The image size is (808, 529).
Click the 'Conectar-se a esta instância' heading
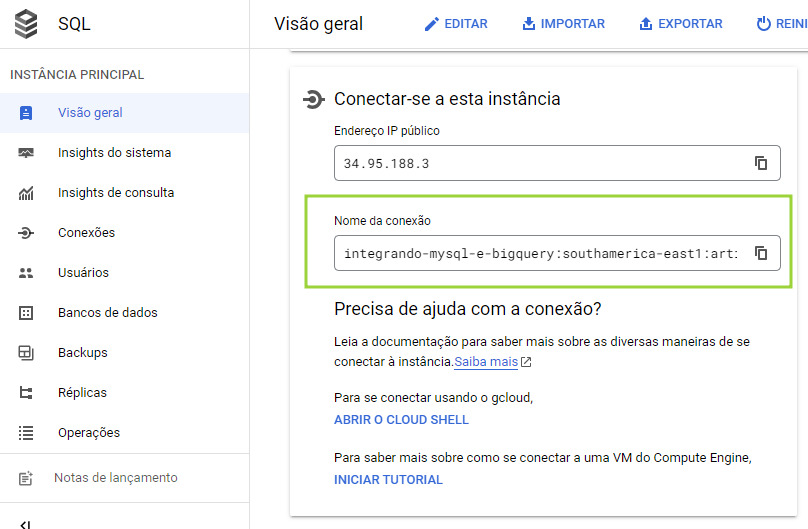[447, 99]
